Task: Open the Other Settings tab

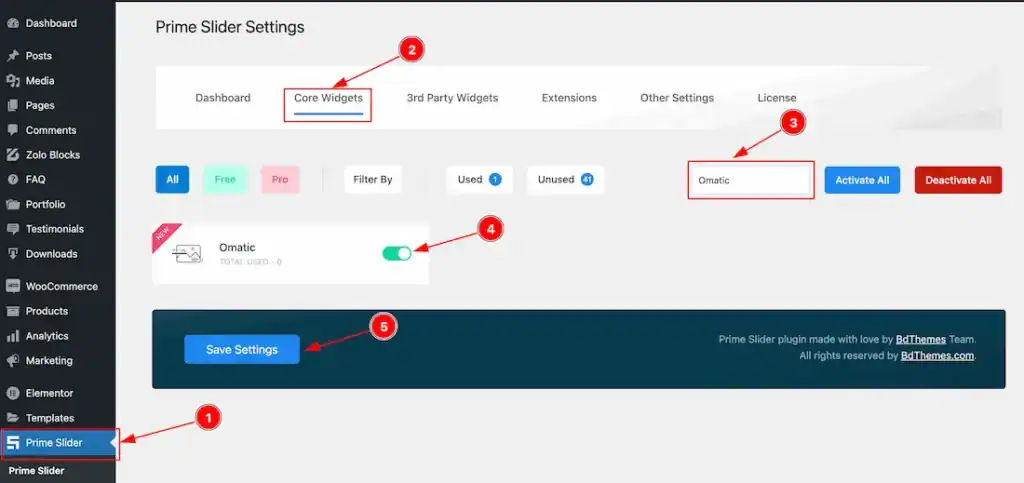Action: (677, 98)
